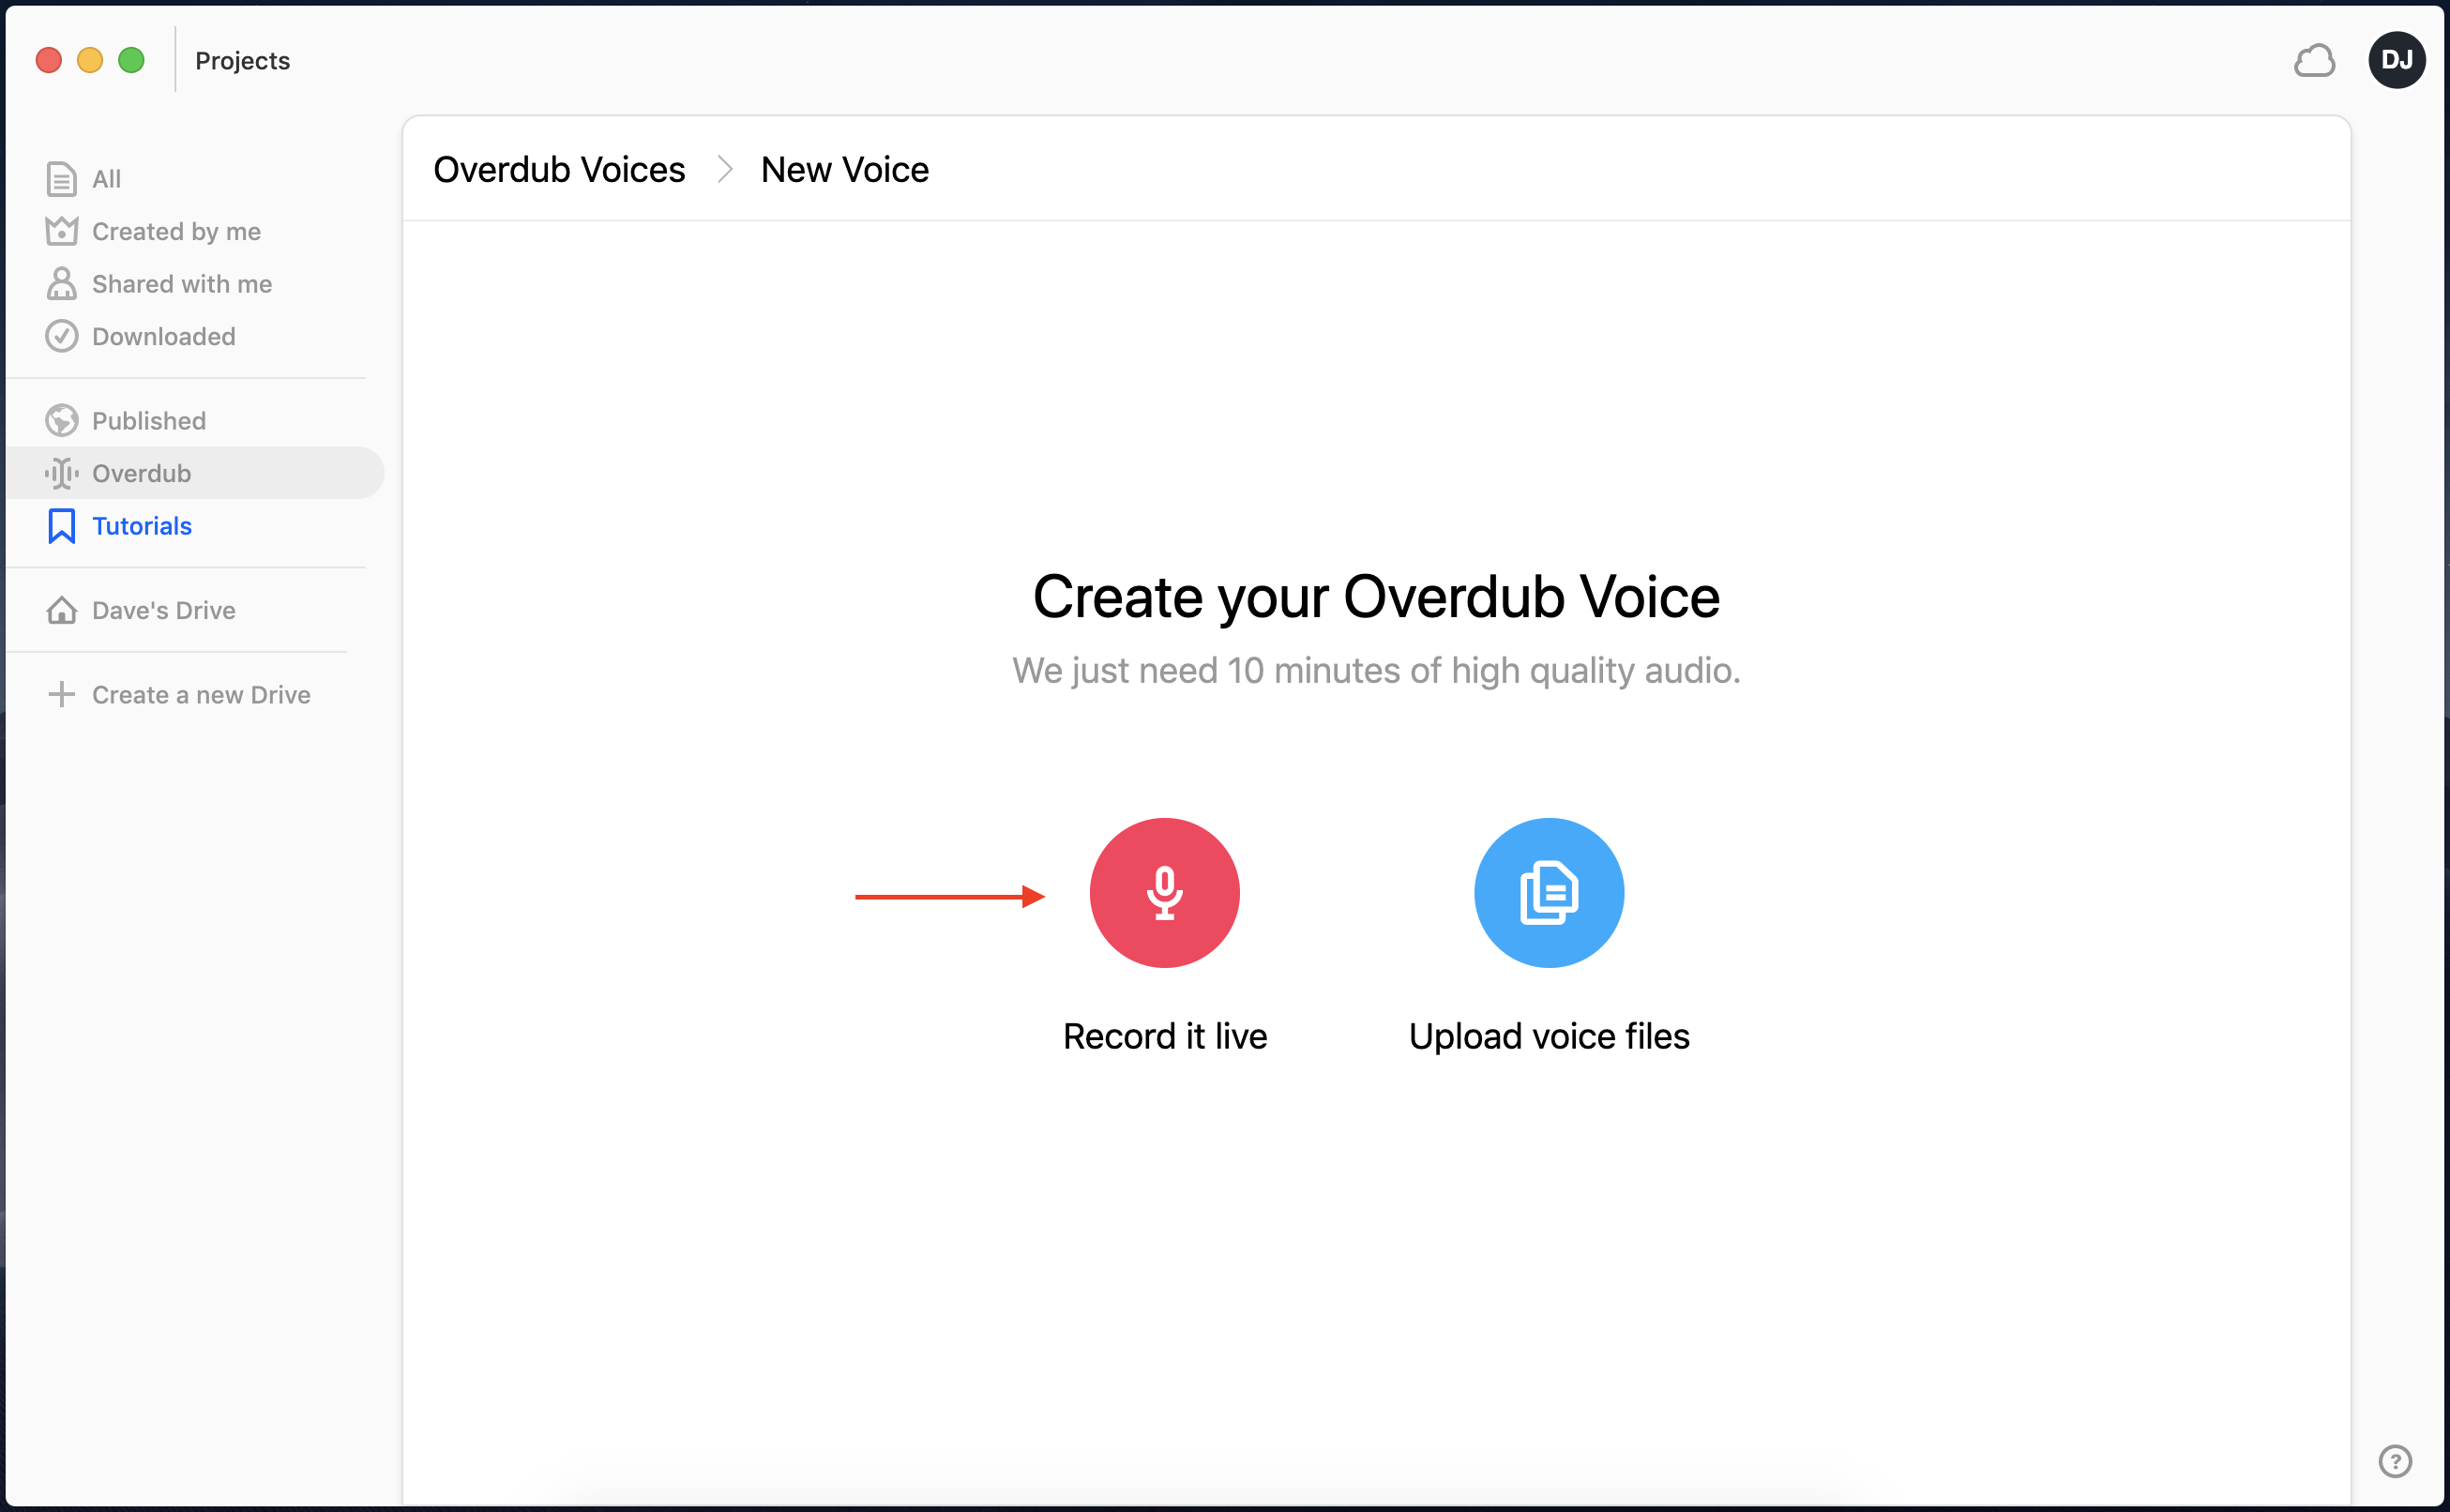
Task: Click the blue Upload voice files icon
Action: pyautogui.click(x=1549, y=892)
